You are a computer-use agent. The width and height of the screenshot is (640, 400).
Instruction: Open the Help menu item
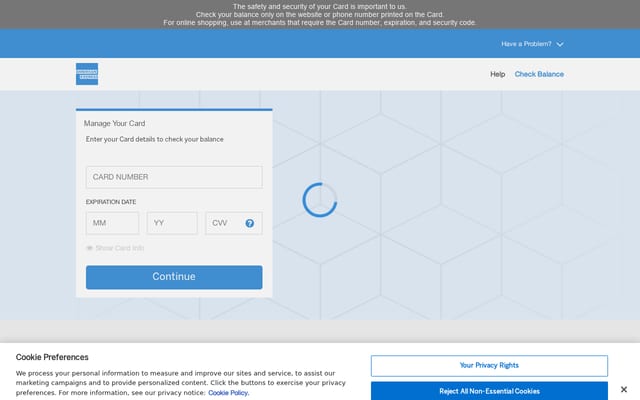[498, 74]
